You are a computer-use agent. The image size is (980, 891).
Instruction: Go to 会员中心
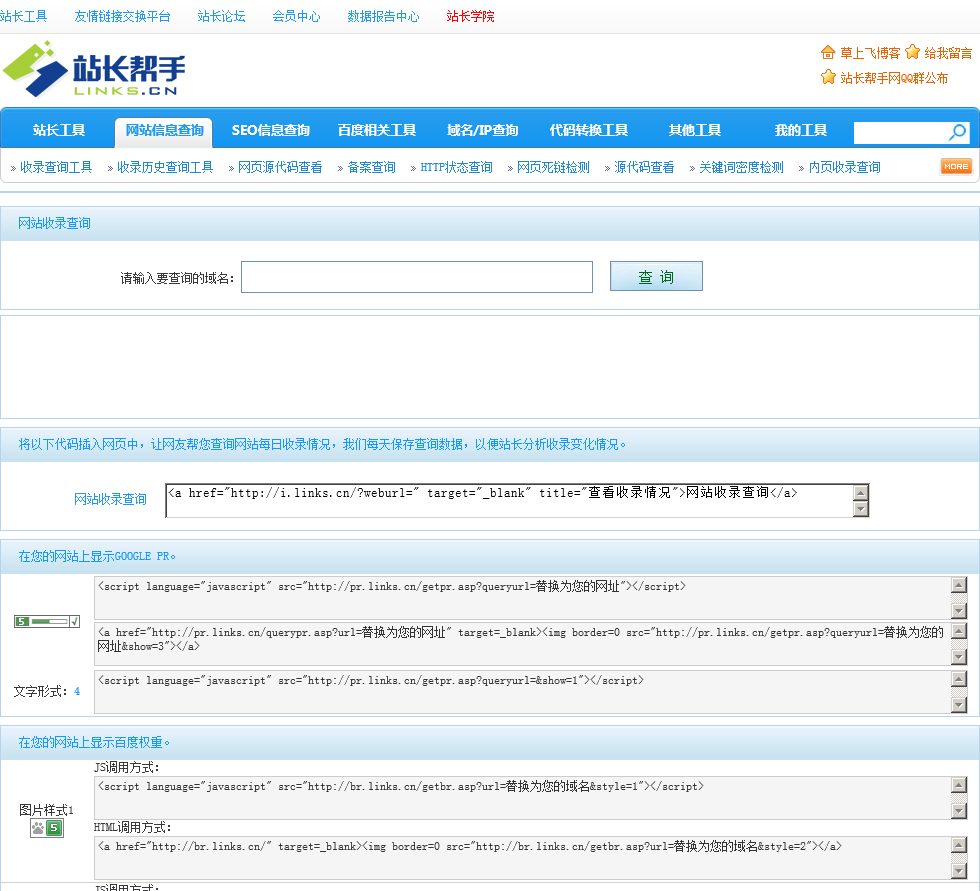point(296,16)
